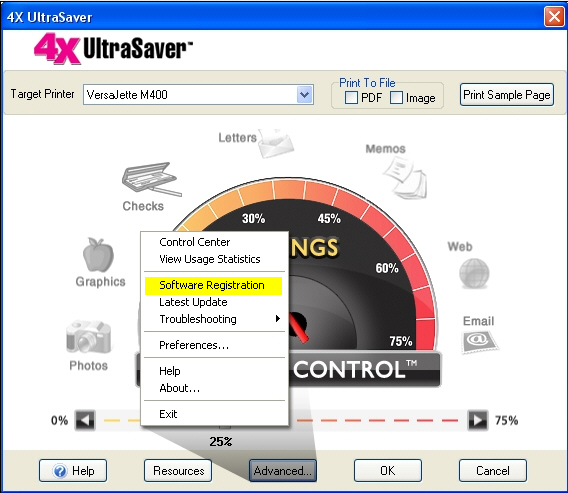Viewport: 568px width, 493px height.
Task: Confirm with the OK button
Action: point(388,471)
